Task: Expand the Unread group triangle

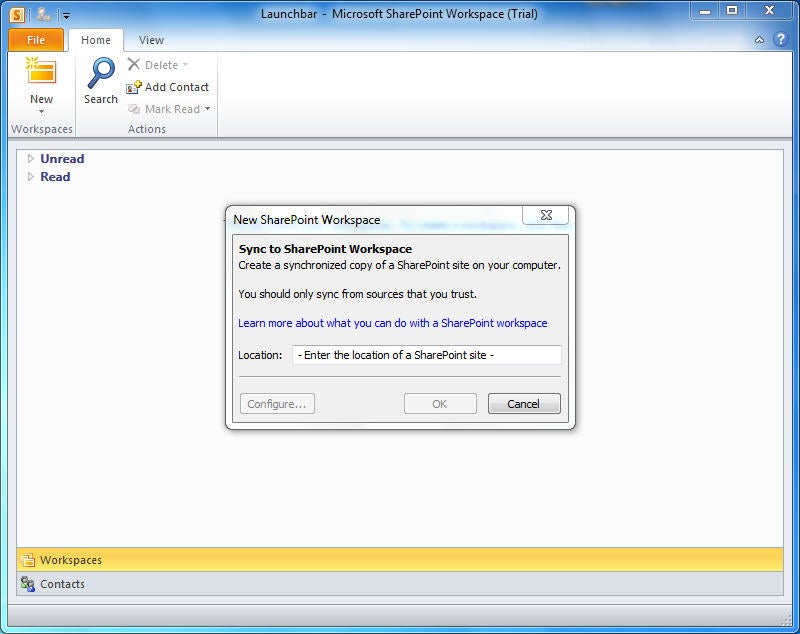Action: click(x=31, y=159)
